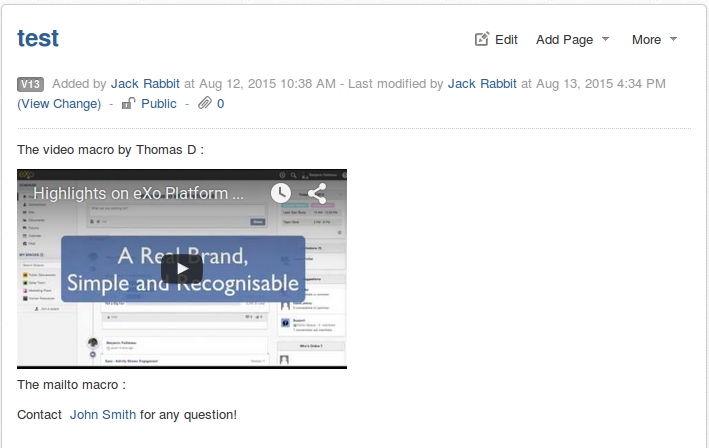Viewport: 709px width, 448px height.
Task: Play the eXo Platform highlights video
Action: 182,269
